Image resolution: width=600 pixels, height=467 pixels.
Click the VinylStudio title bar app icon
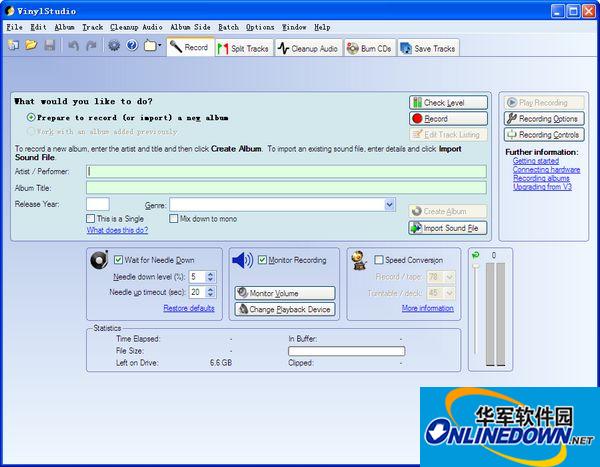click(10, 11)
